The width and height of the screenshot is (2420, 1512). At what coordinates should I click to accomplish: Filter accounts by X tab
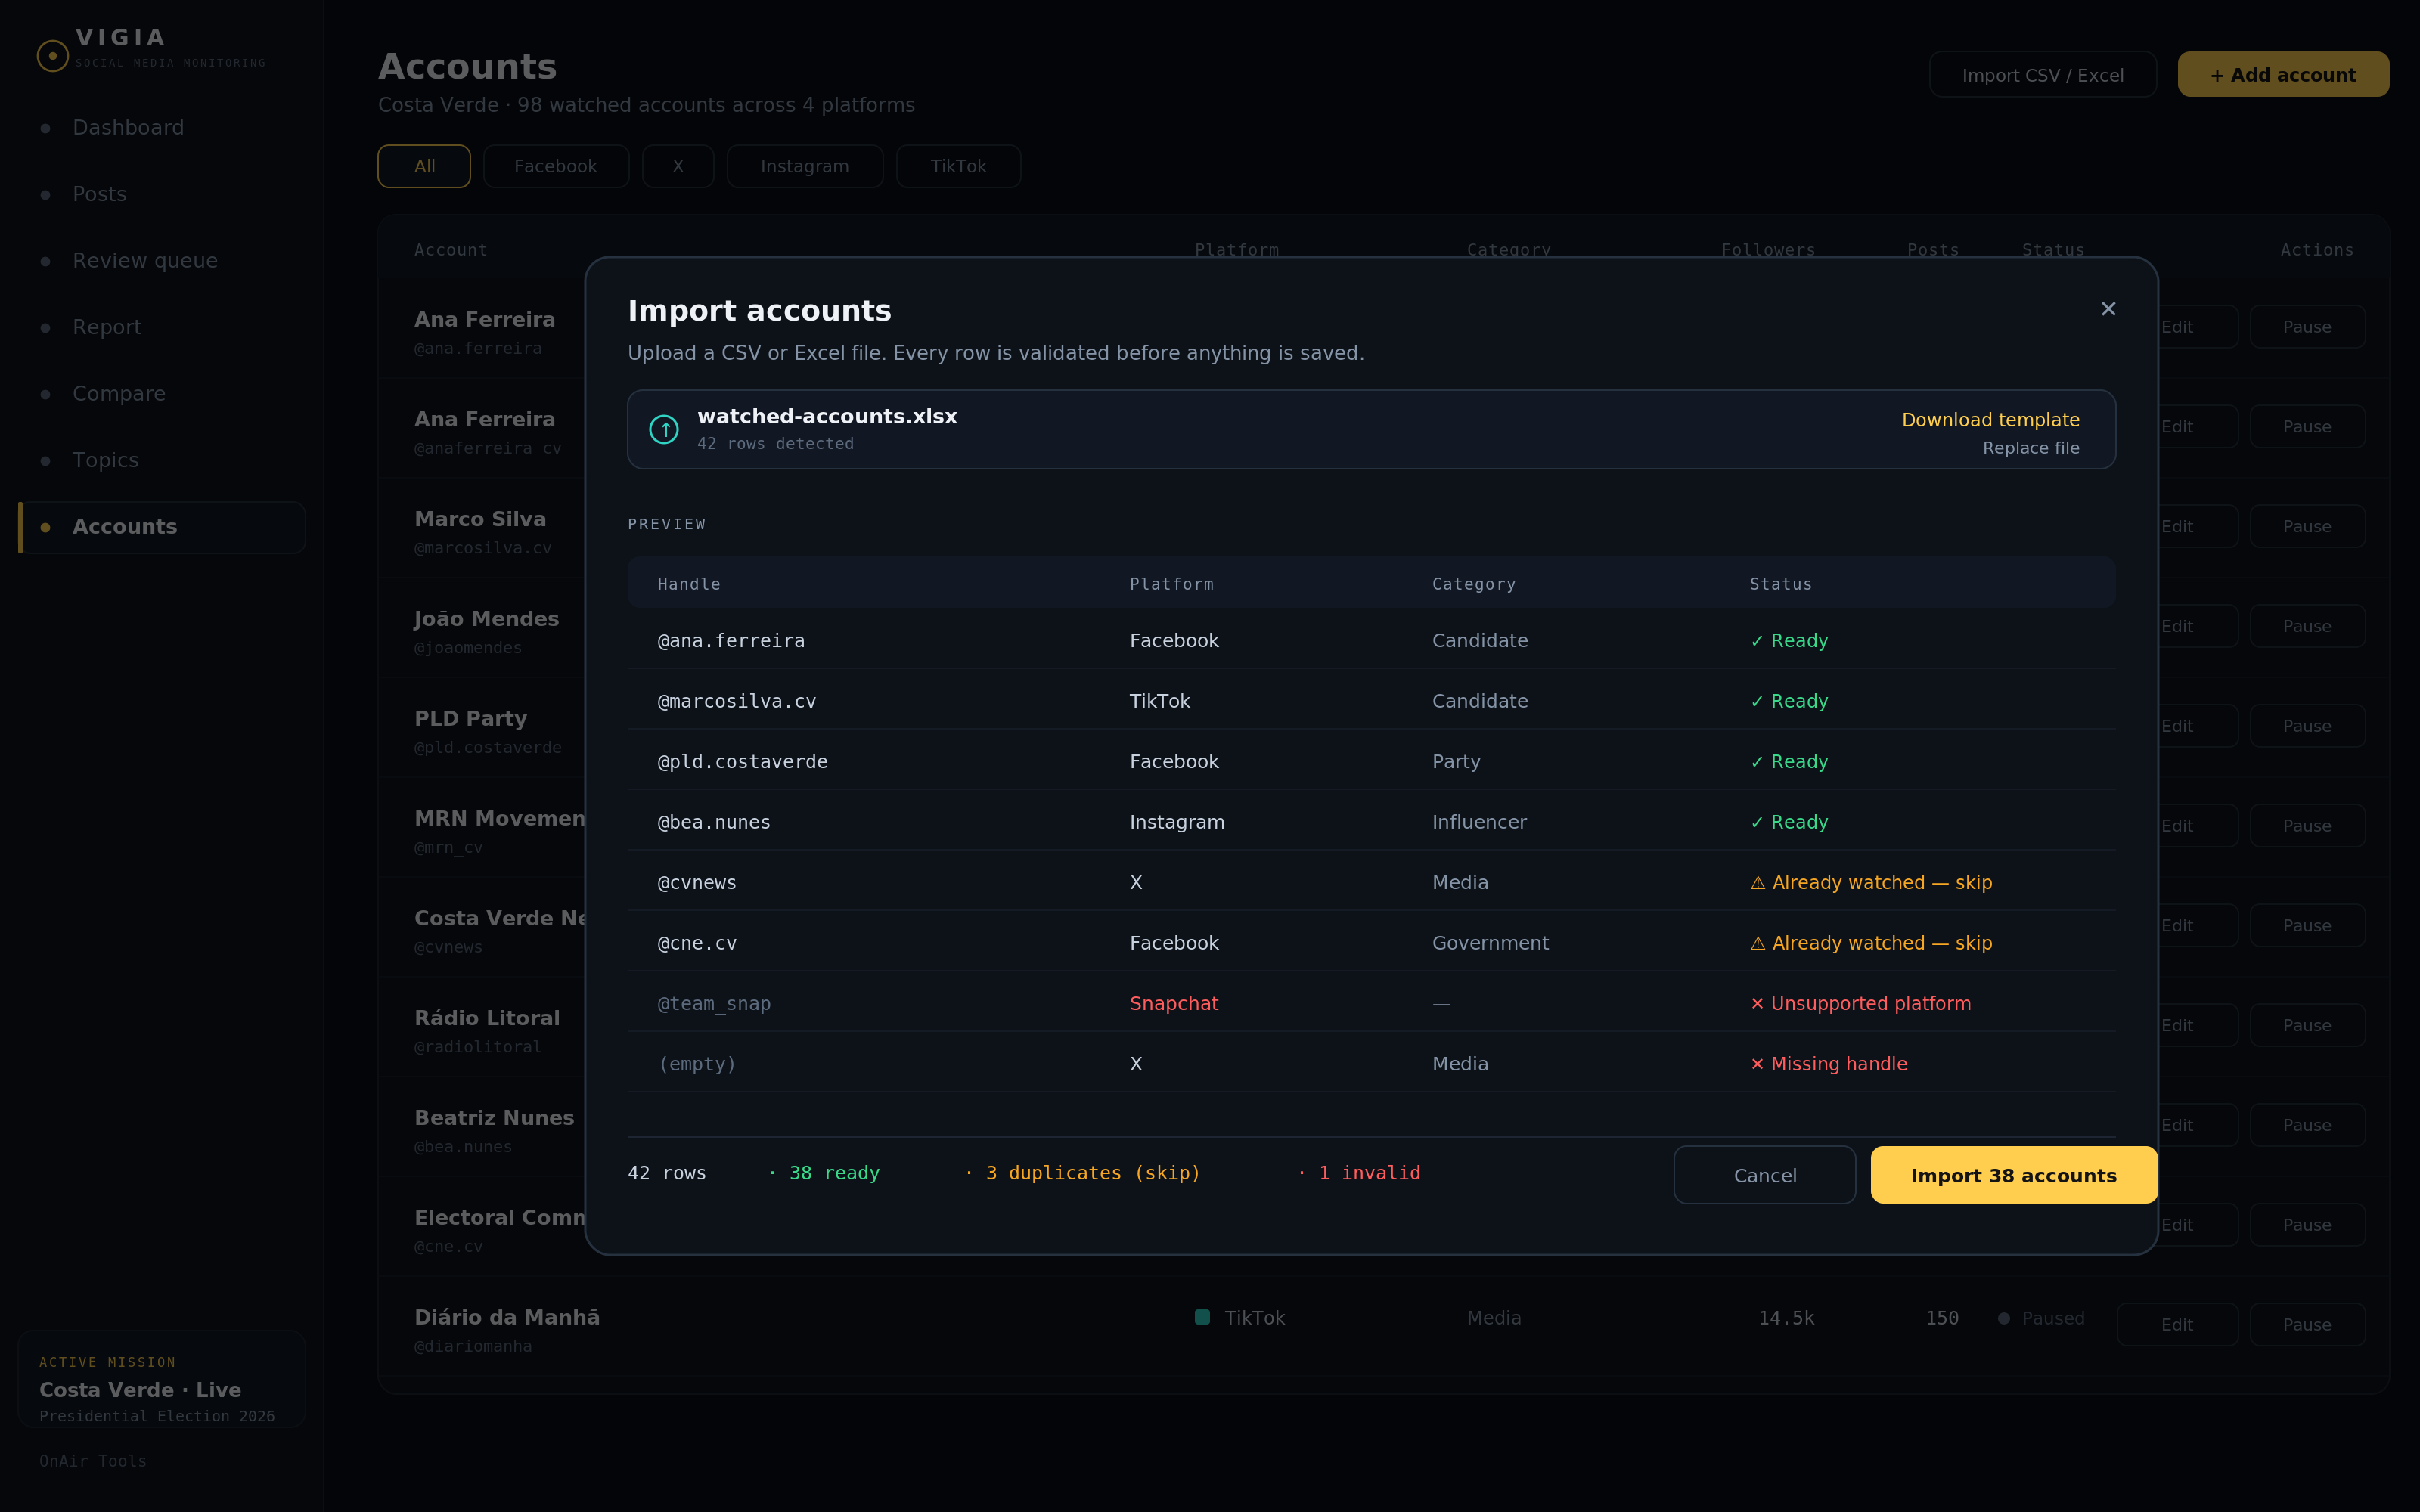(678, 166)
